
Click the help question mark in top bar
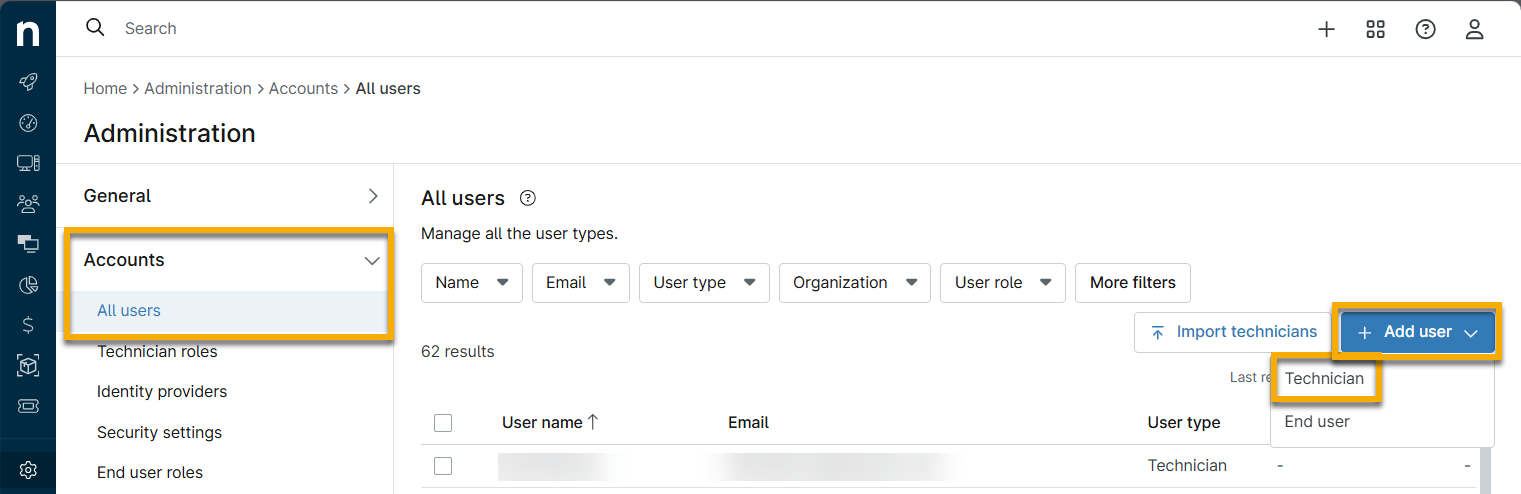[x=1425, y=29]
